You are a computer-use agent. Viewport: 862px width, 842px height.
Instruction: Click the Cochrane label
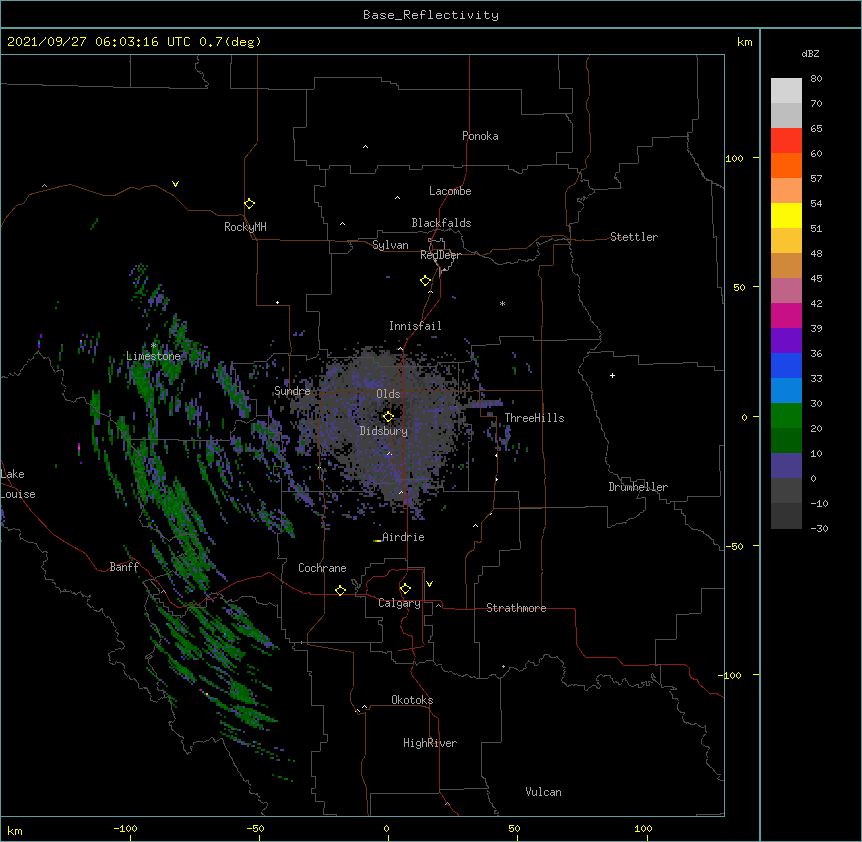(322, 568)
